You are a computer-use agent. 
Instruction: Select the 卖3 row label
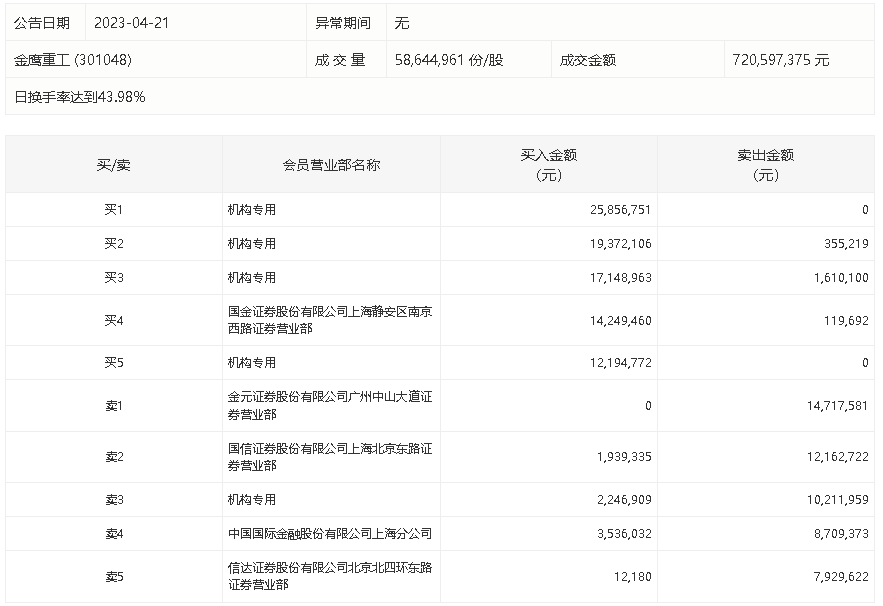[113, 500]
